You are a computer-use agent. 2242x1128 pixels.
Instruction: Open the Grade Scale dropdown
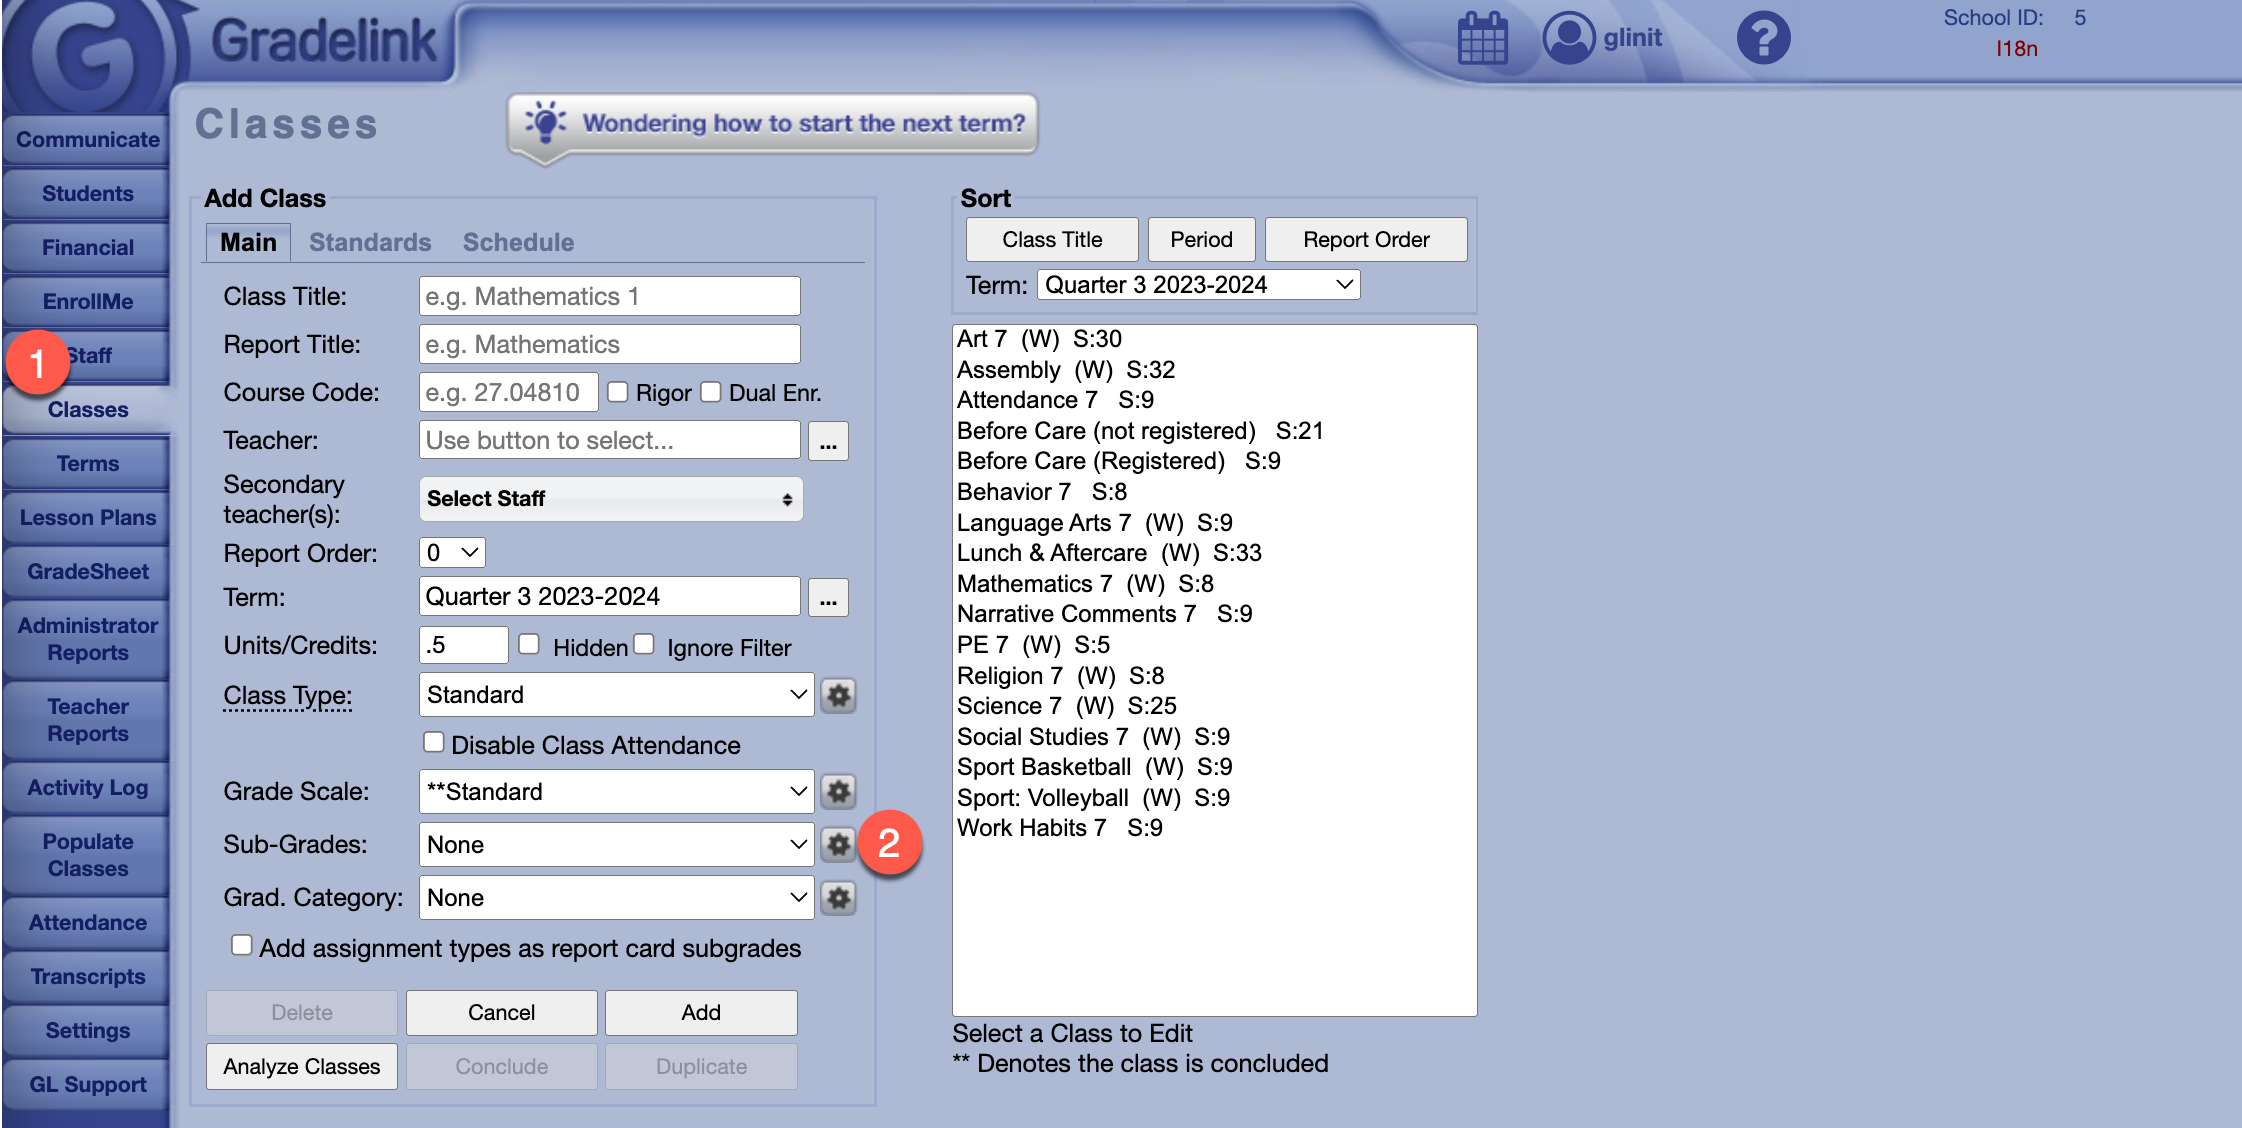point(616,792)
